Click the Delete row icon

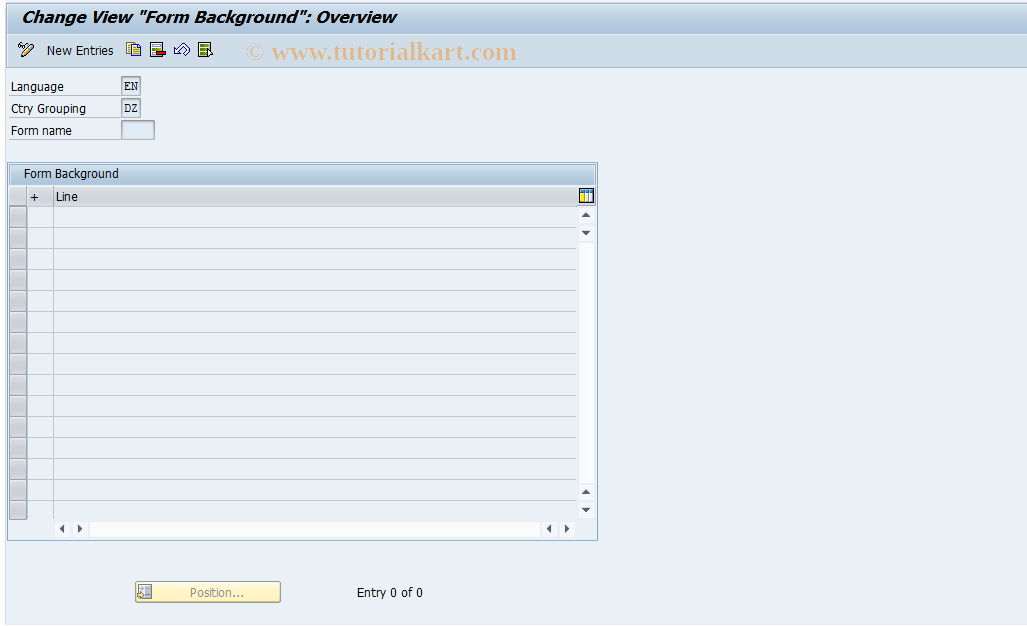(158, 50)
